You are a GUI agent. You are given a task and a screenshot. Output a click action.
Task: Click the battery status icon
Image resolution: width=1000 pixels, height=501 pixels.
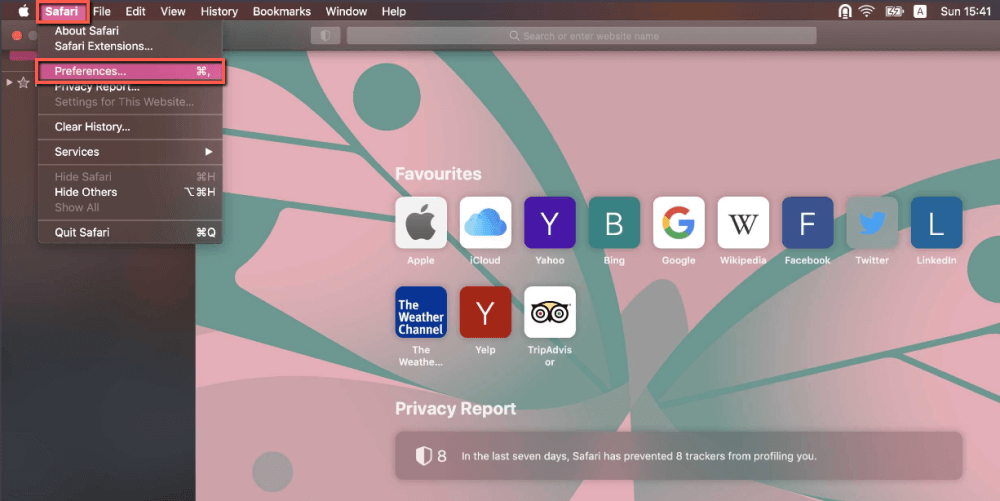pyautogui.click(x=894, y=11)
